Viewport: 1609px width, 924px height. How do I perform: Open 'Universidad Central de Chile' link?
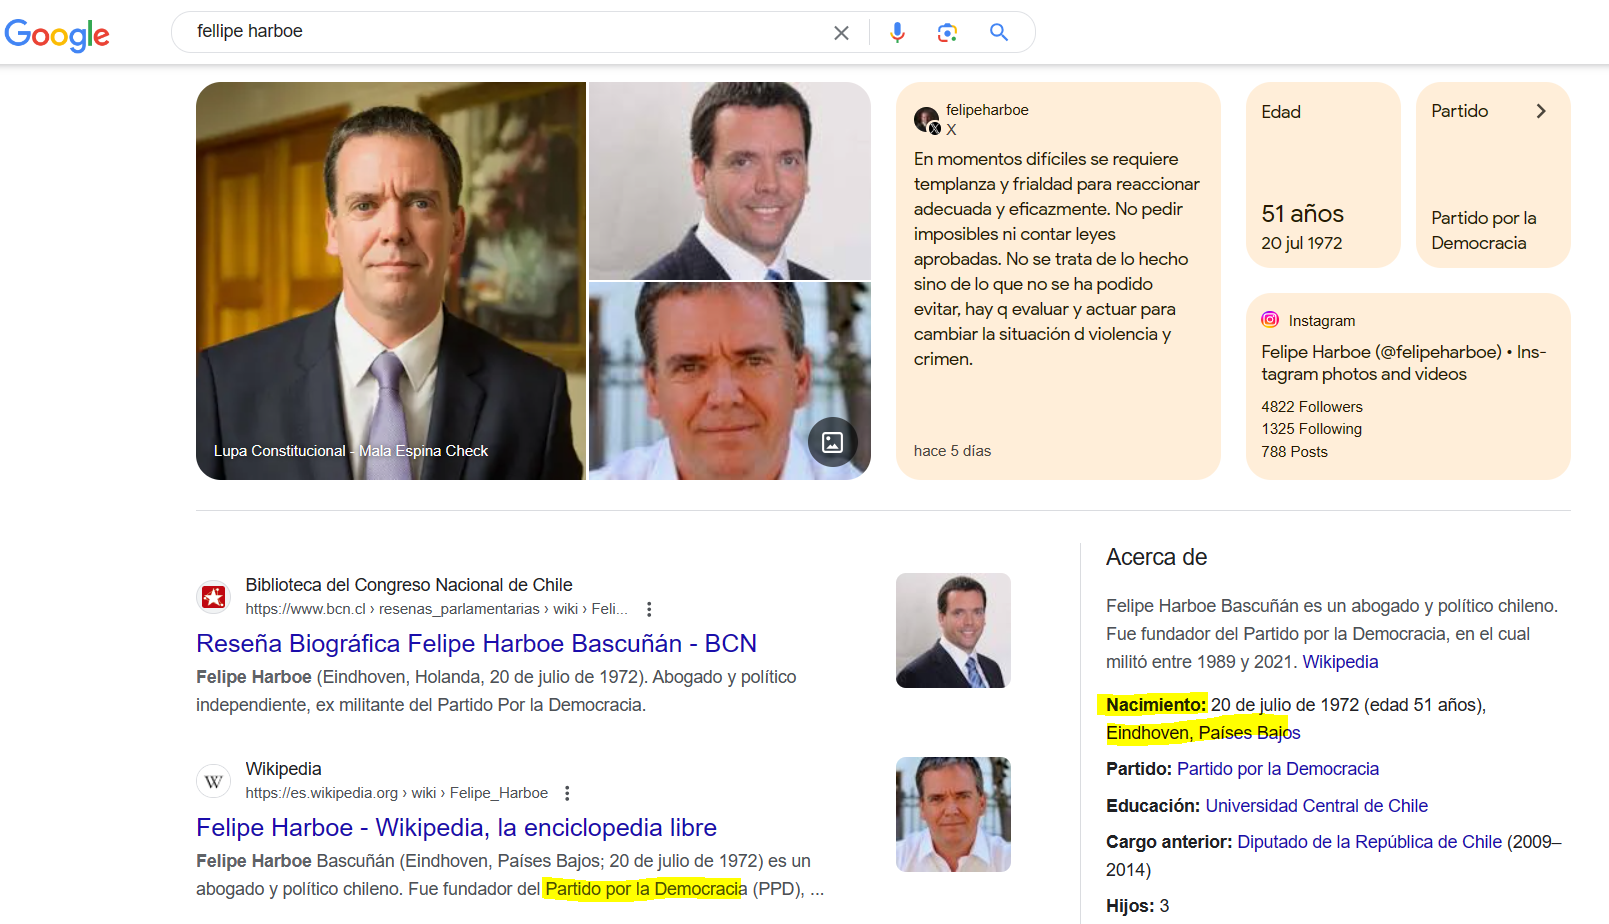[1316, 806]
